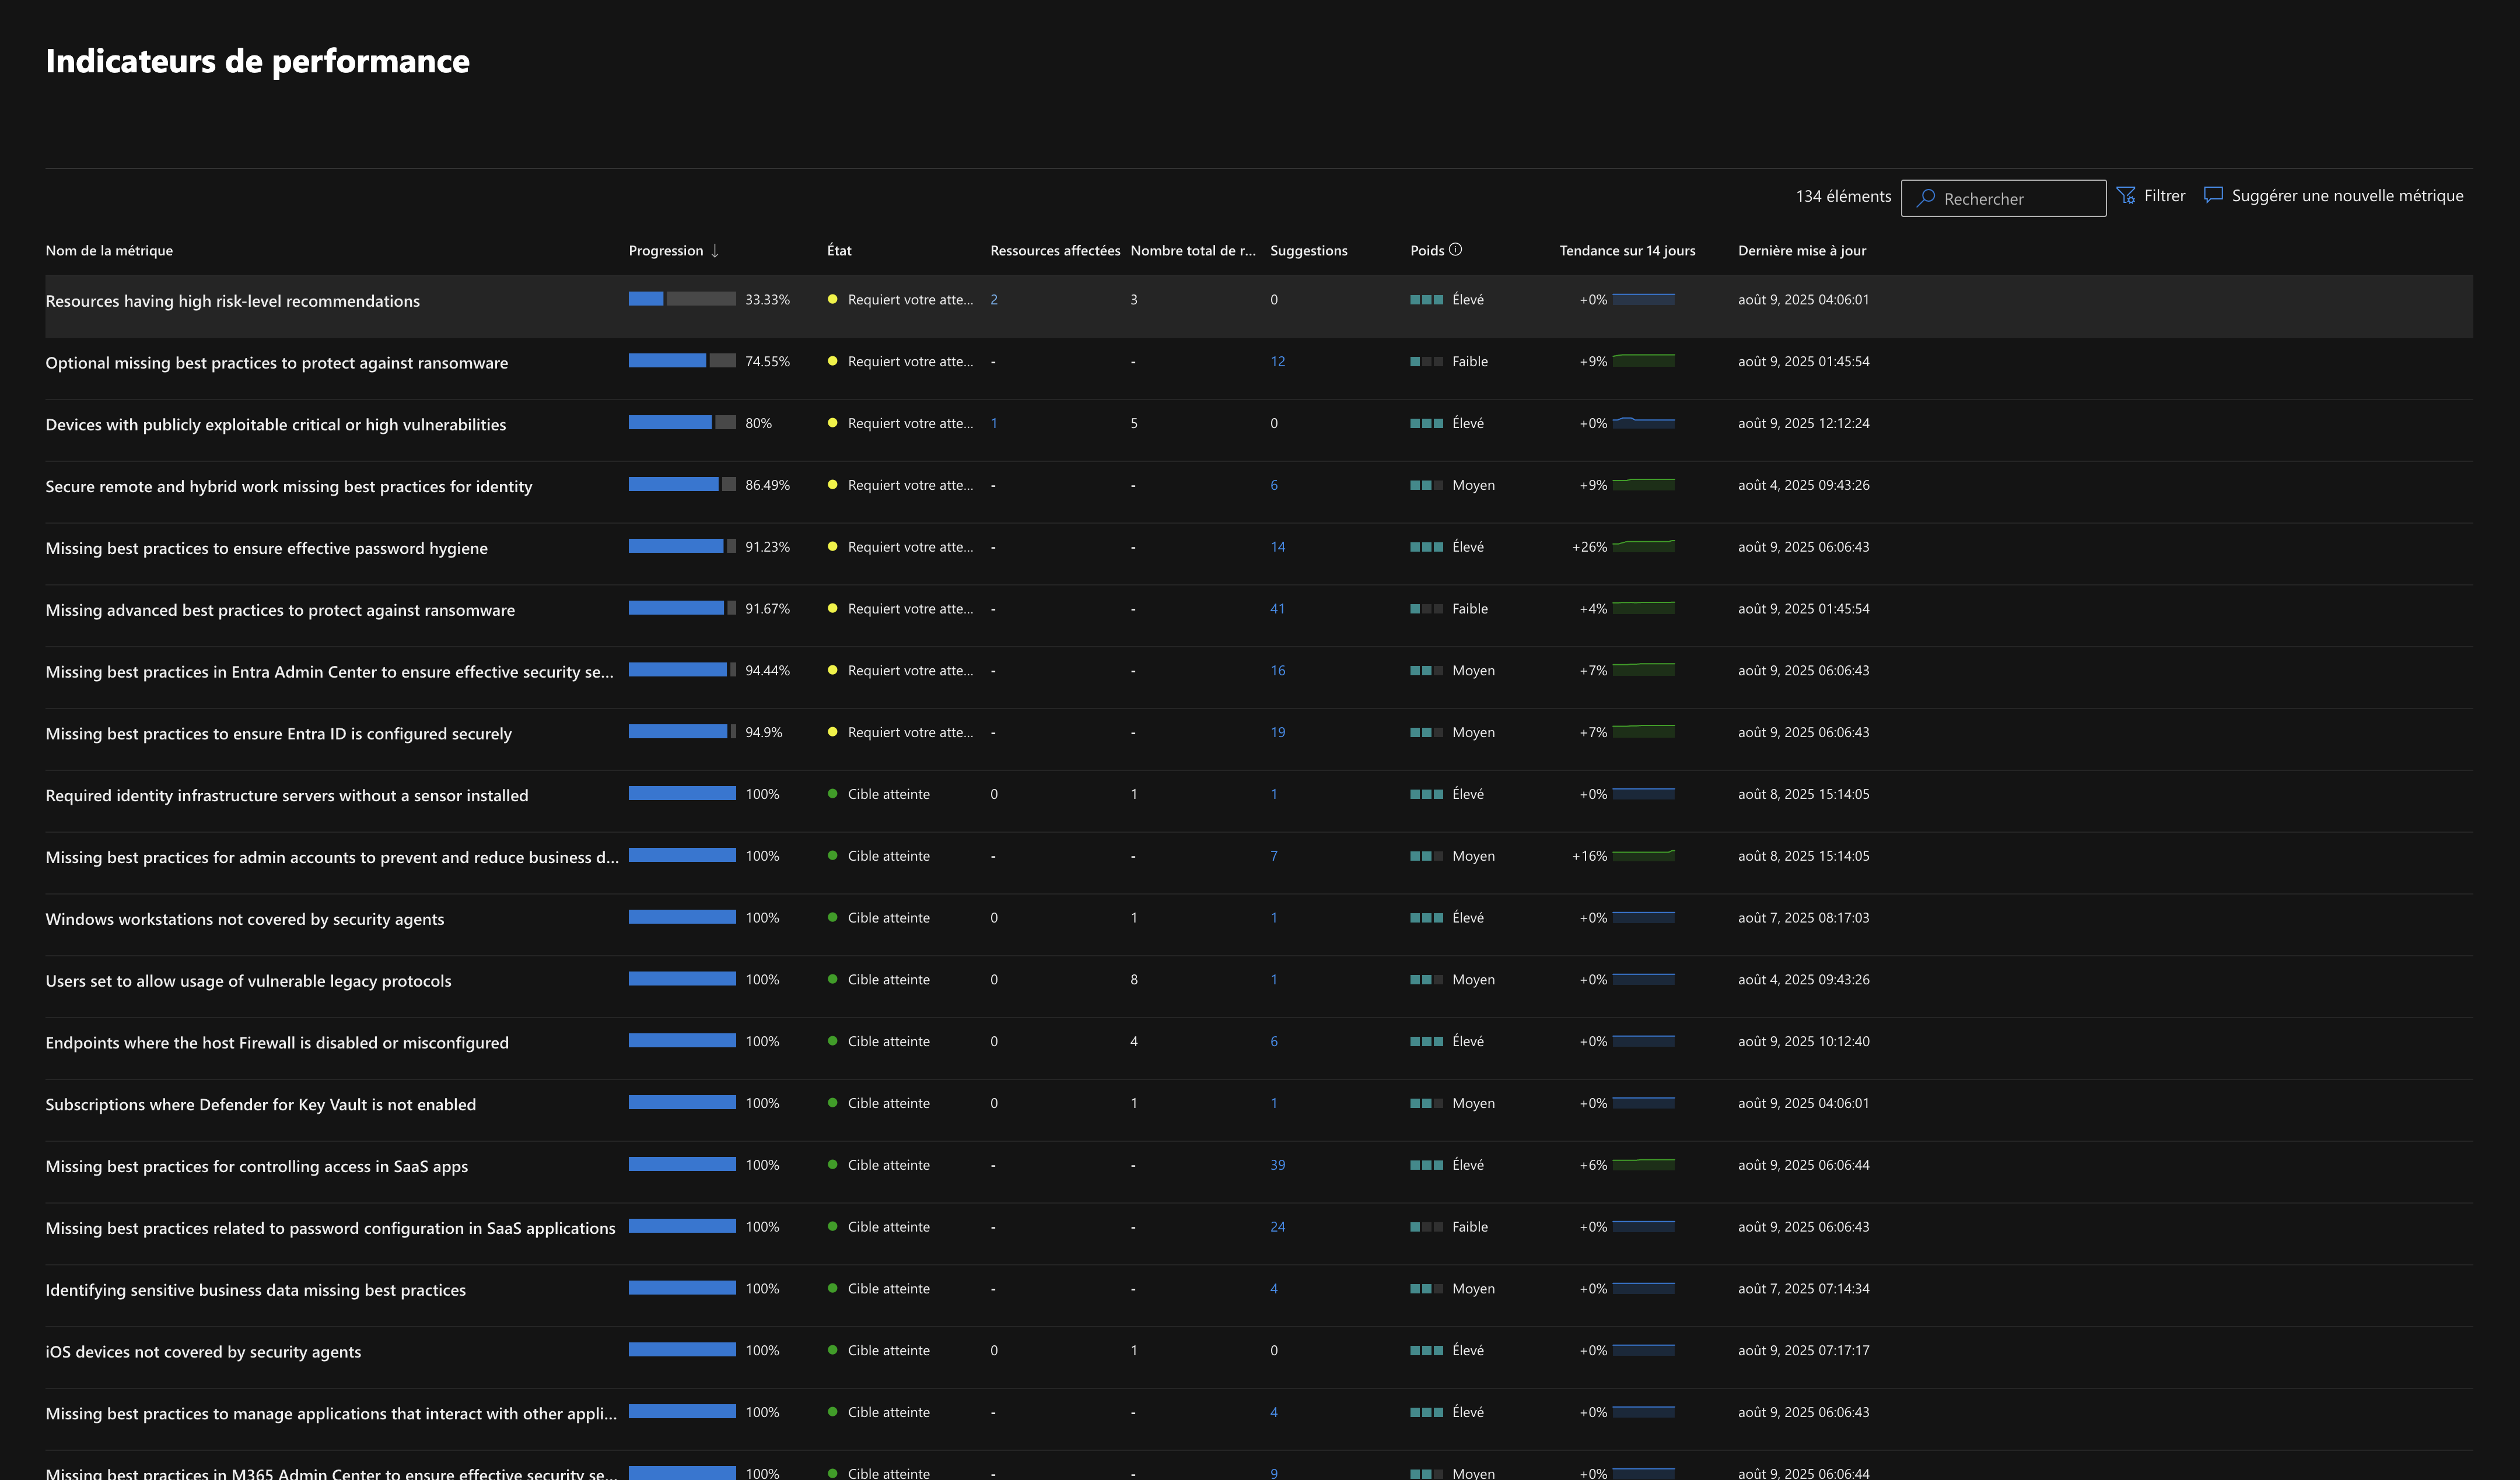The height and width of the screenshot is (1480, 2520).
Task: Open affected resources count 2 link
Action: pos(994,300)
